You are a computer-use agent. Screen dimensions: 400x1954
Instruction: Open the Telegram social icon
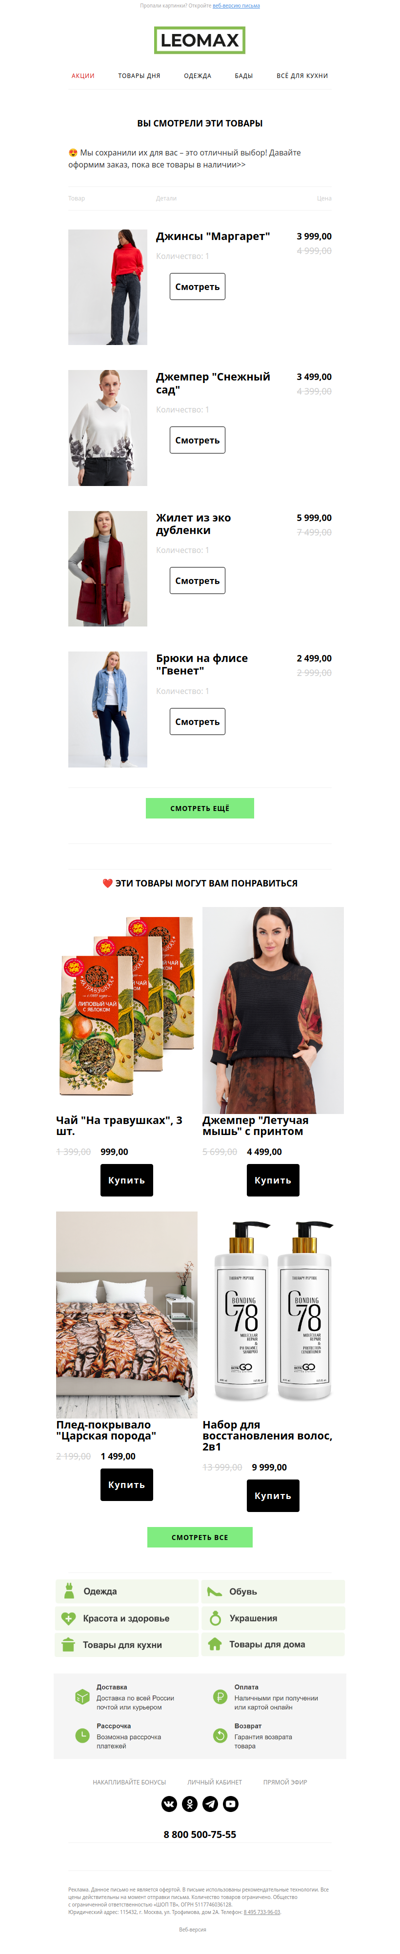210,1804
